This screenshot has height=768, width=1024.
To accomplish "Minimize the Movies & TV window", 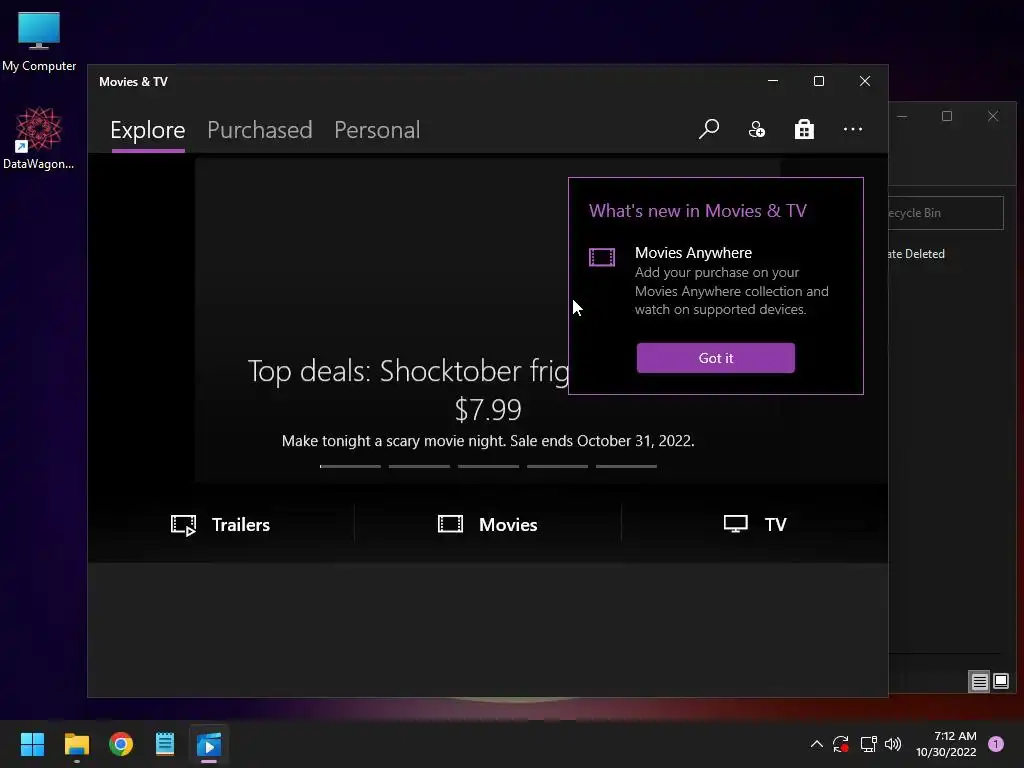I will pos(773,81).
